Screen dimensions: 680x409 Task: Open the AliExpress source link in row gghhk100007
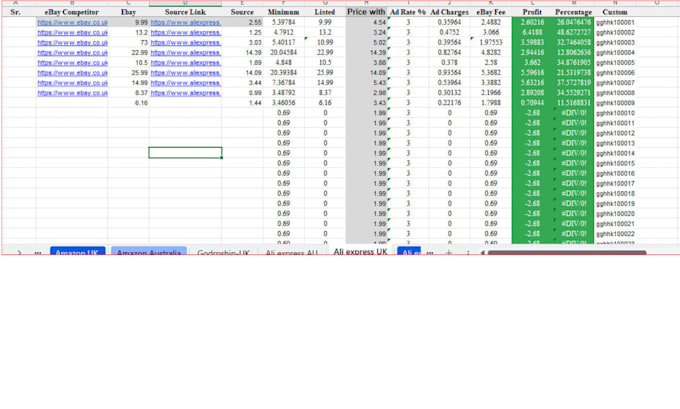pyautogui.click(x=186, y=82)
